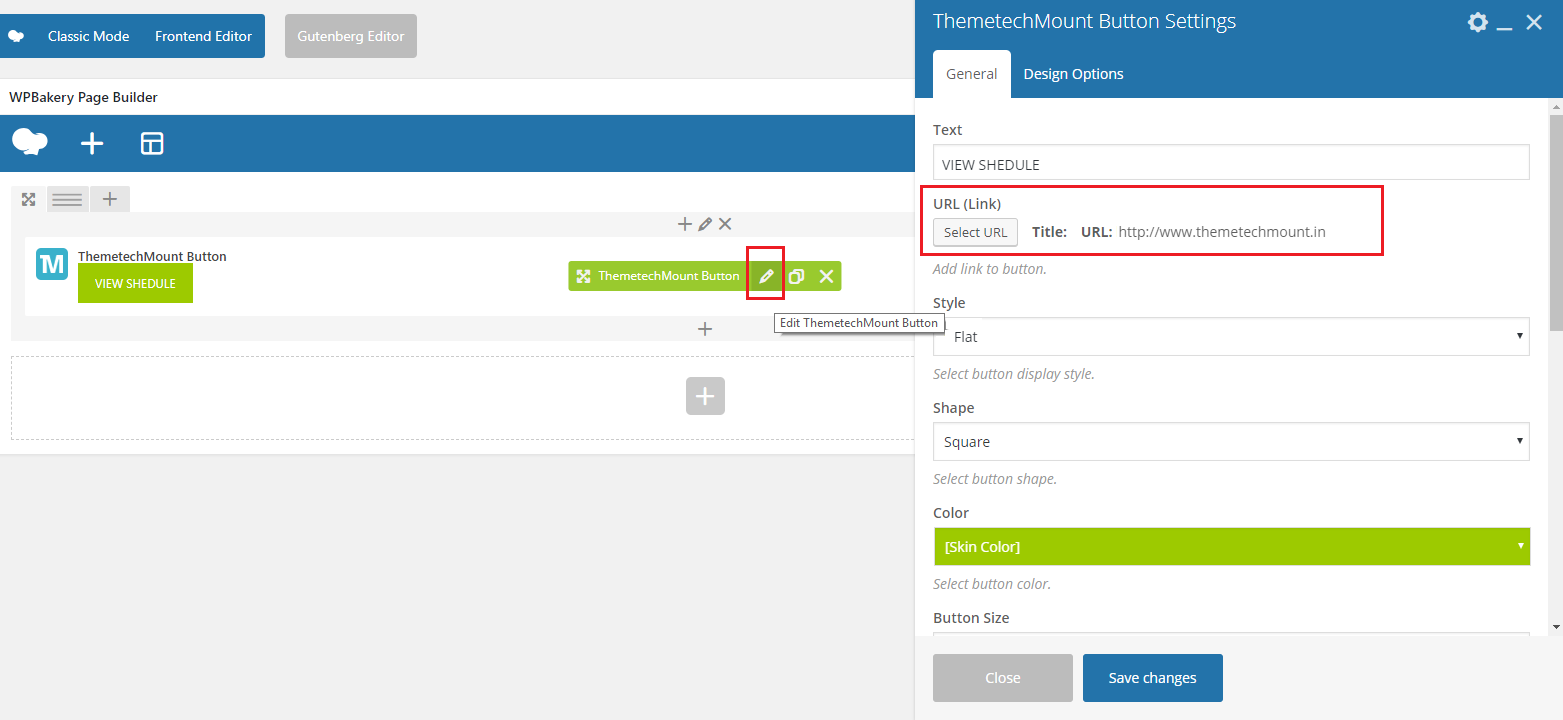Image resolution: width=1563 pixels, height=720 pixels.
Task: Add a column via the row plus tab
Action: [x=110, y=199]
